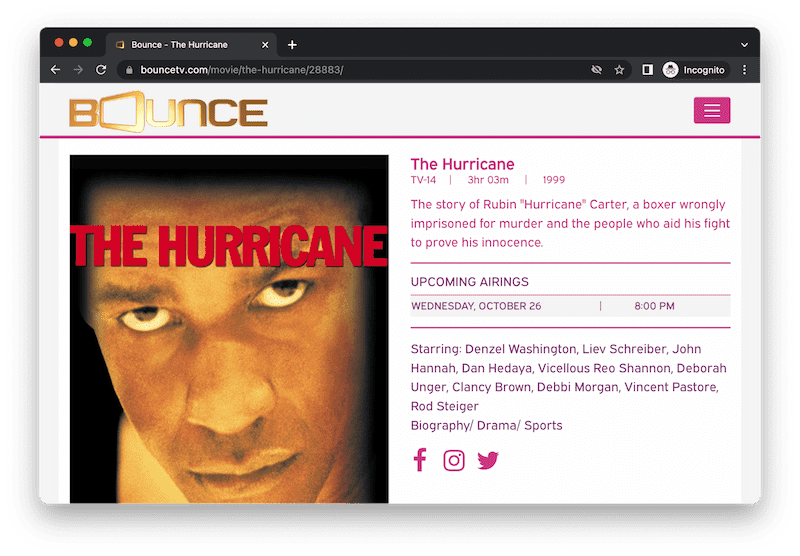Expand the tab search chevron
This screenshot has height=556, width=800.
coord(744,45)
